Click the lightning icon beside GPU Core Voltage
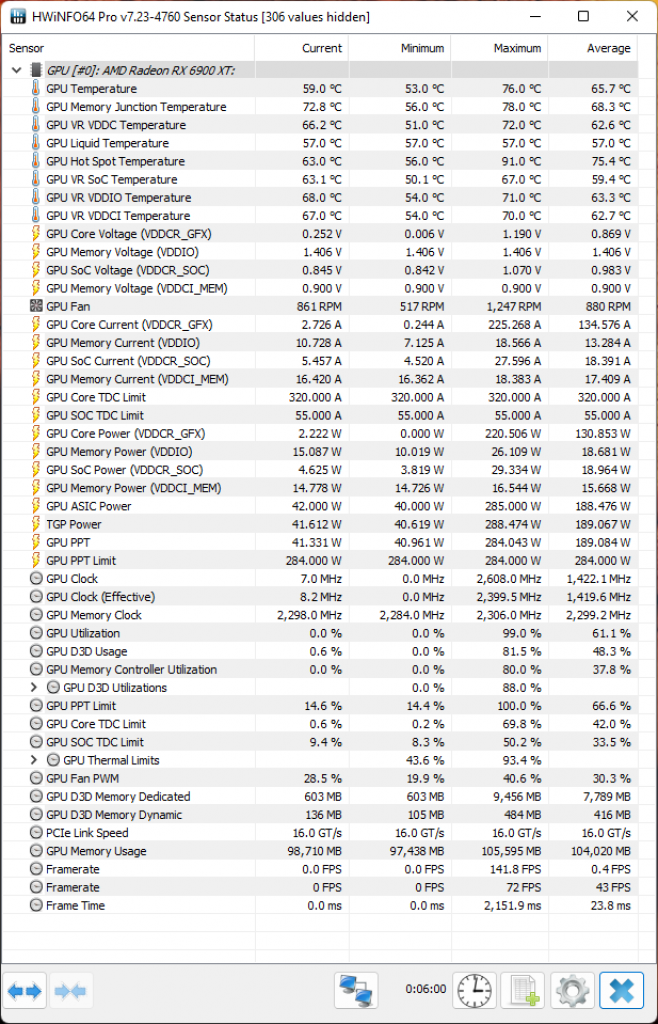Screen dimensions: 658x1024 pyautogui.click(x=36, y=234)
